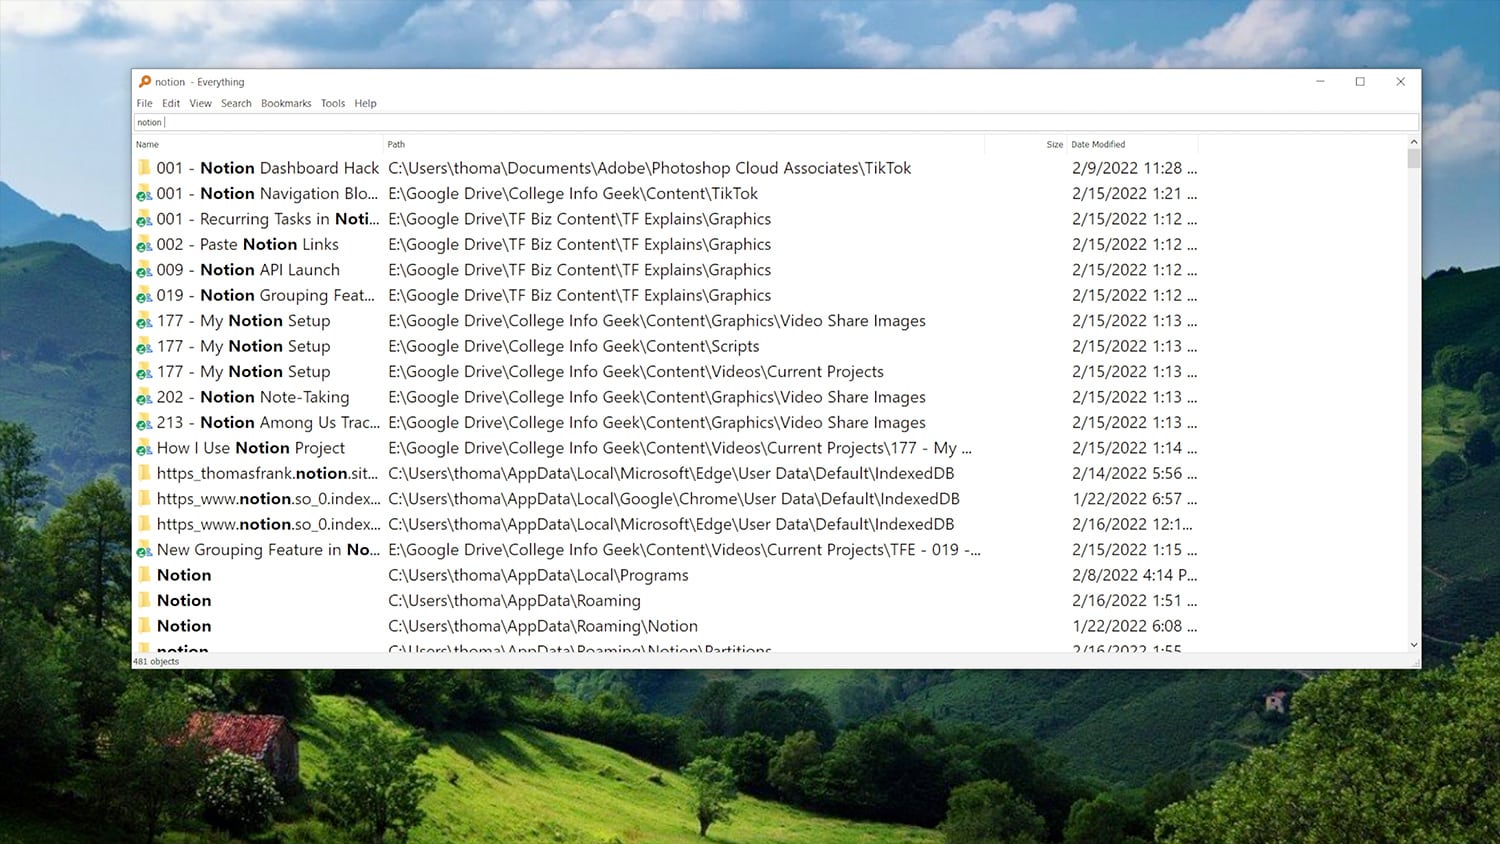Sort results by the Date Modified column
The height and width of the screenshot is (844, 1500).
point(1098,144)
